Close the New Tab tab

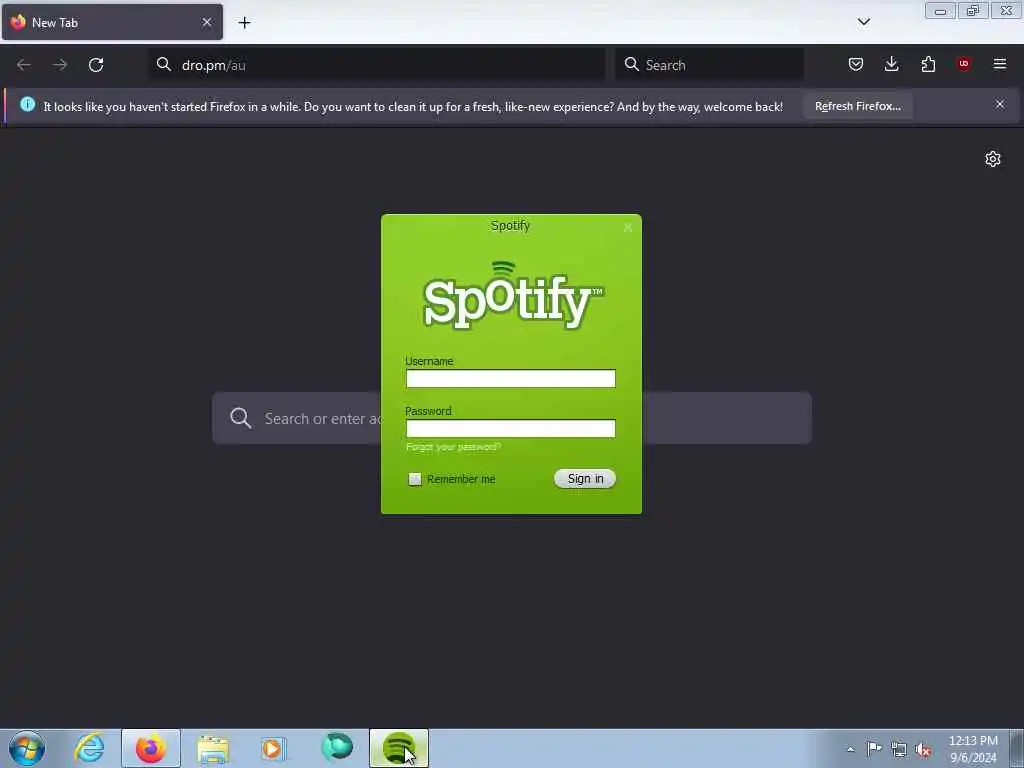tap(207, 22)
